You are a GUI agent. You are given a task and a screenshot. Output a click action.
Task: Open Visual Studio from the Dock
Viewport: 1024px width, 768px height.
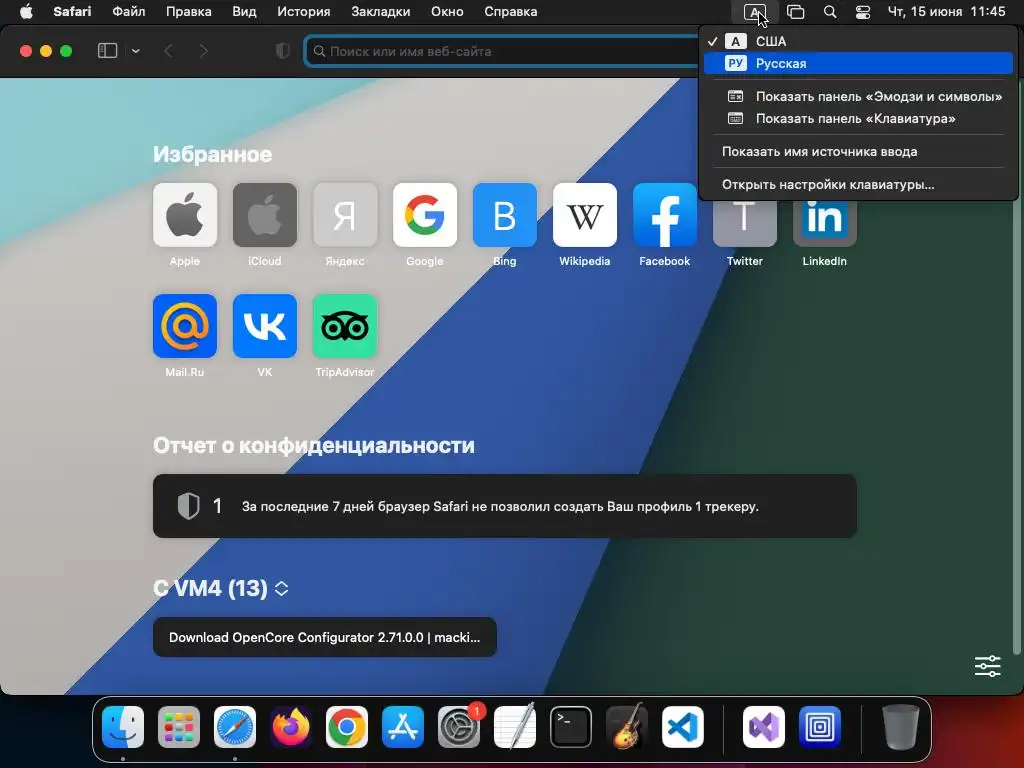[763, 726]
